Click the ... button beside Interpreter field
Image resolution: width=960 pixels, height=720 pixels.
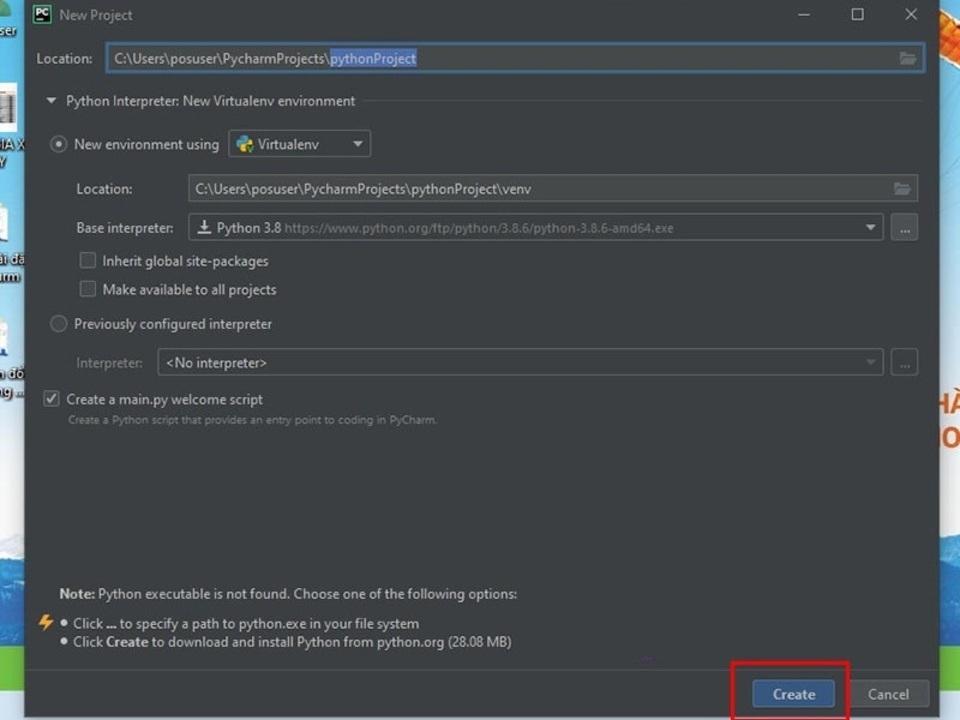pyautogui.click(x=904, y=362)
